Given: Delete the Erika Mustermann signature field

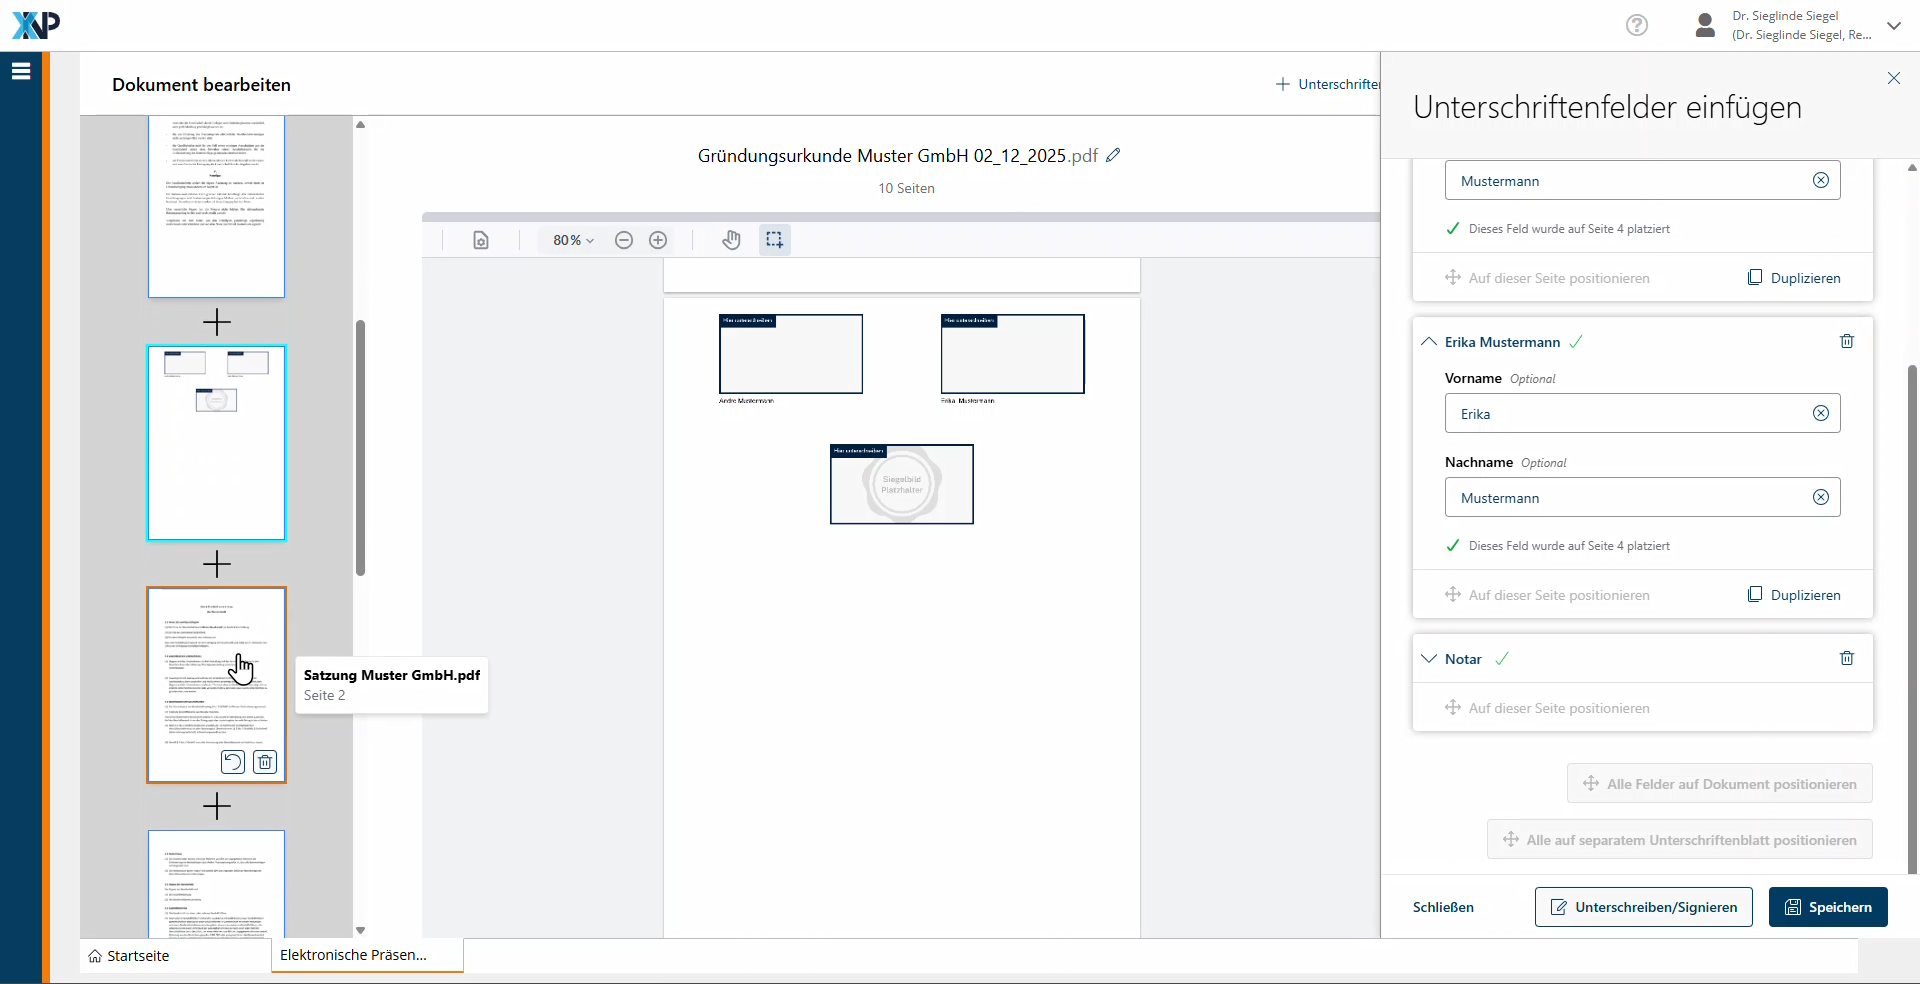Looking at the screenshot, I should point(1847,342).
